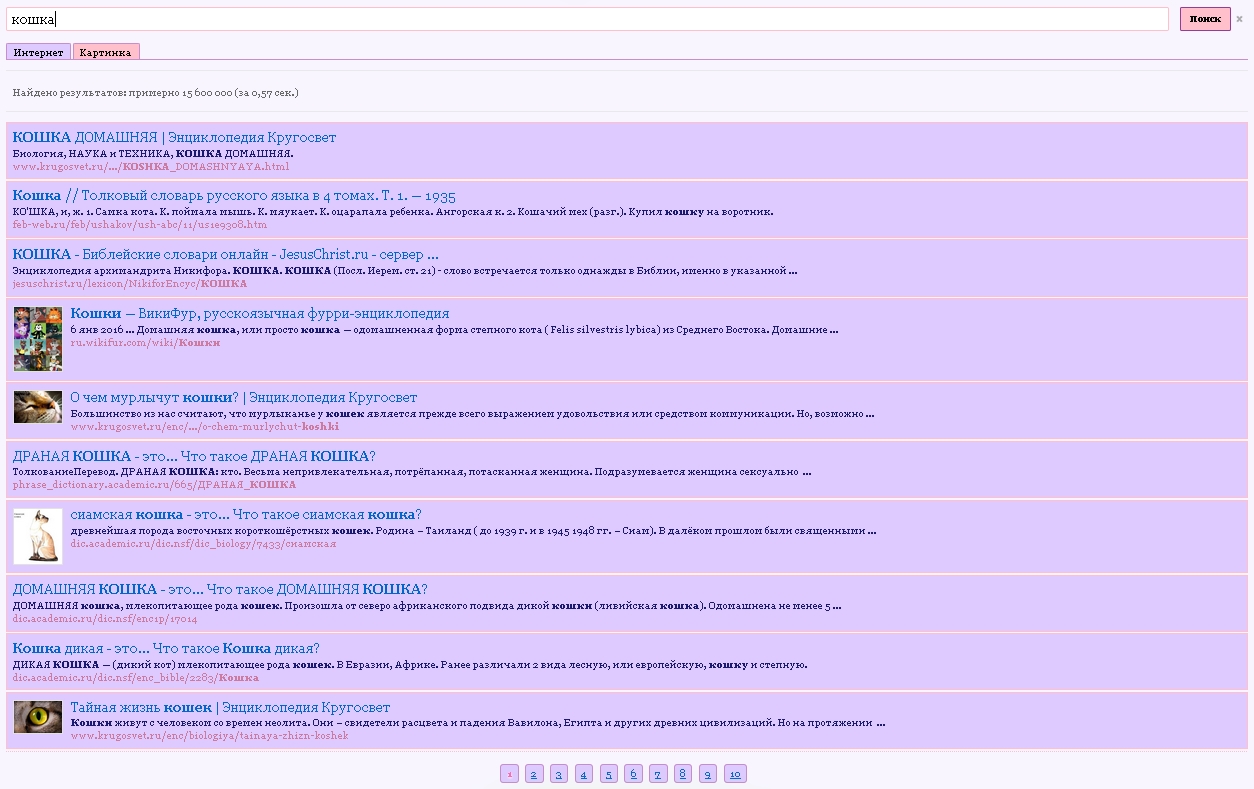The width and height of the screenshot is (1254, 789).
Task: Open the furry collage thumbnail for ВикиФур
Action: (38, 339)
